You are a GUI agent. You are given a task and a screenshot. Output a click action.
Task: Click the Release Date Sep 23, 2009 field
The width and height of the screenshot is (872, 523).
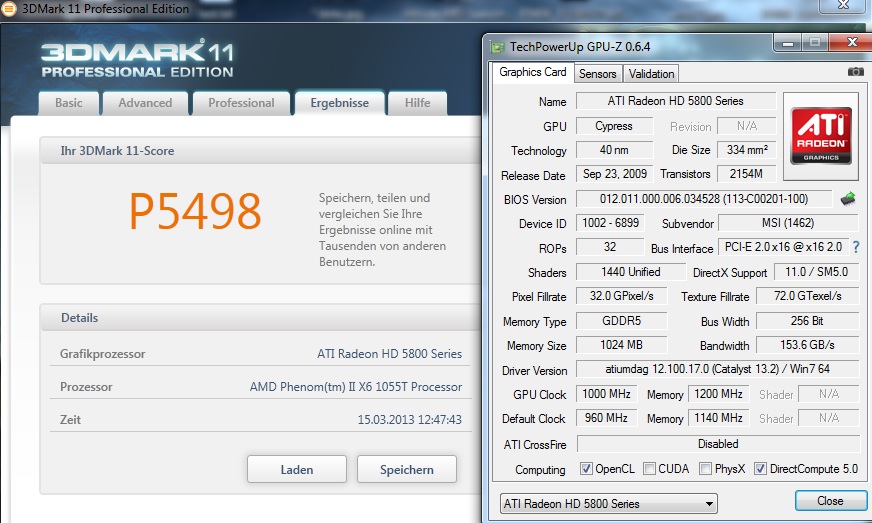615,174
